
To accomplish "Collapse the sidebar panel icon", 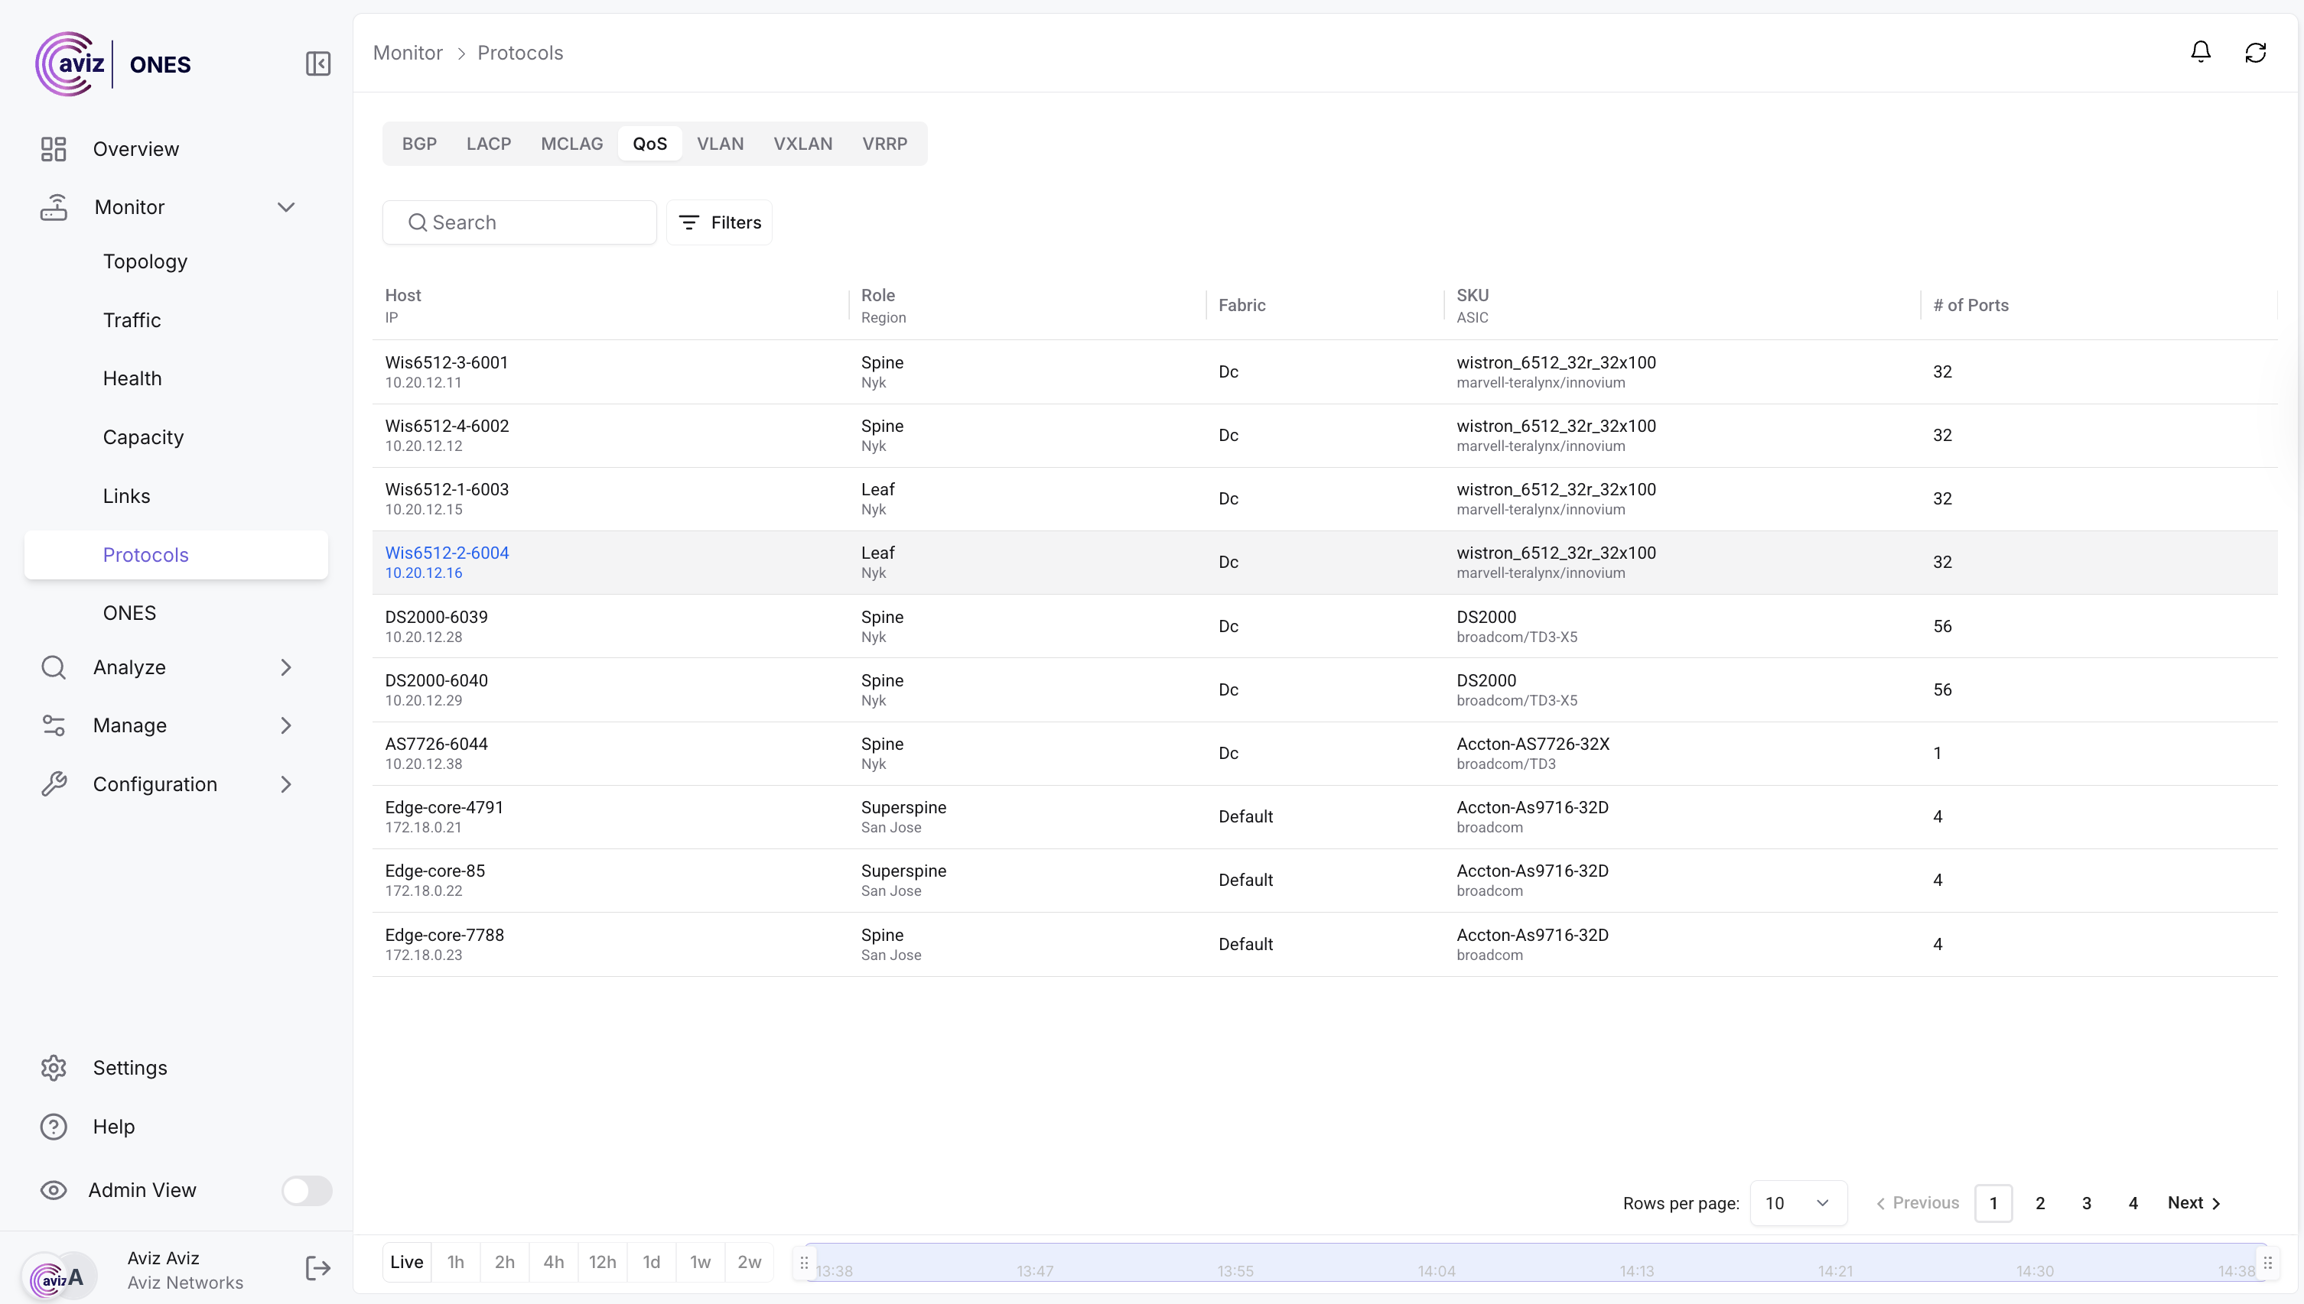I will (x=318, y=64).
